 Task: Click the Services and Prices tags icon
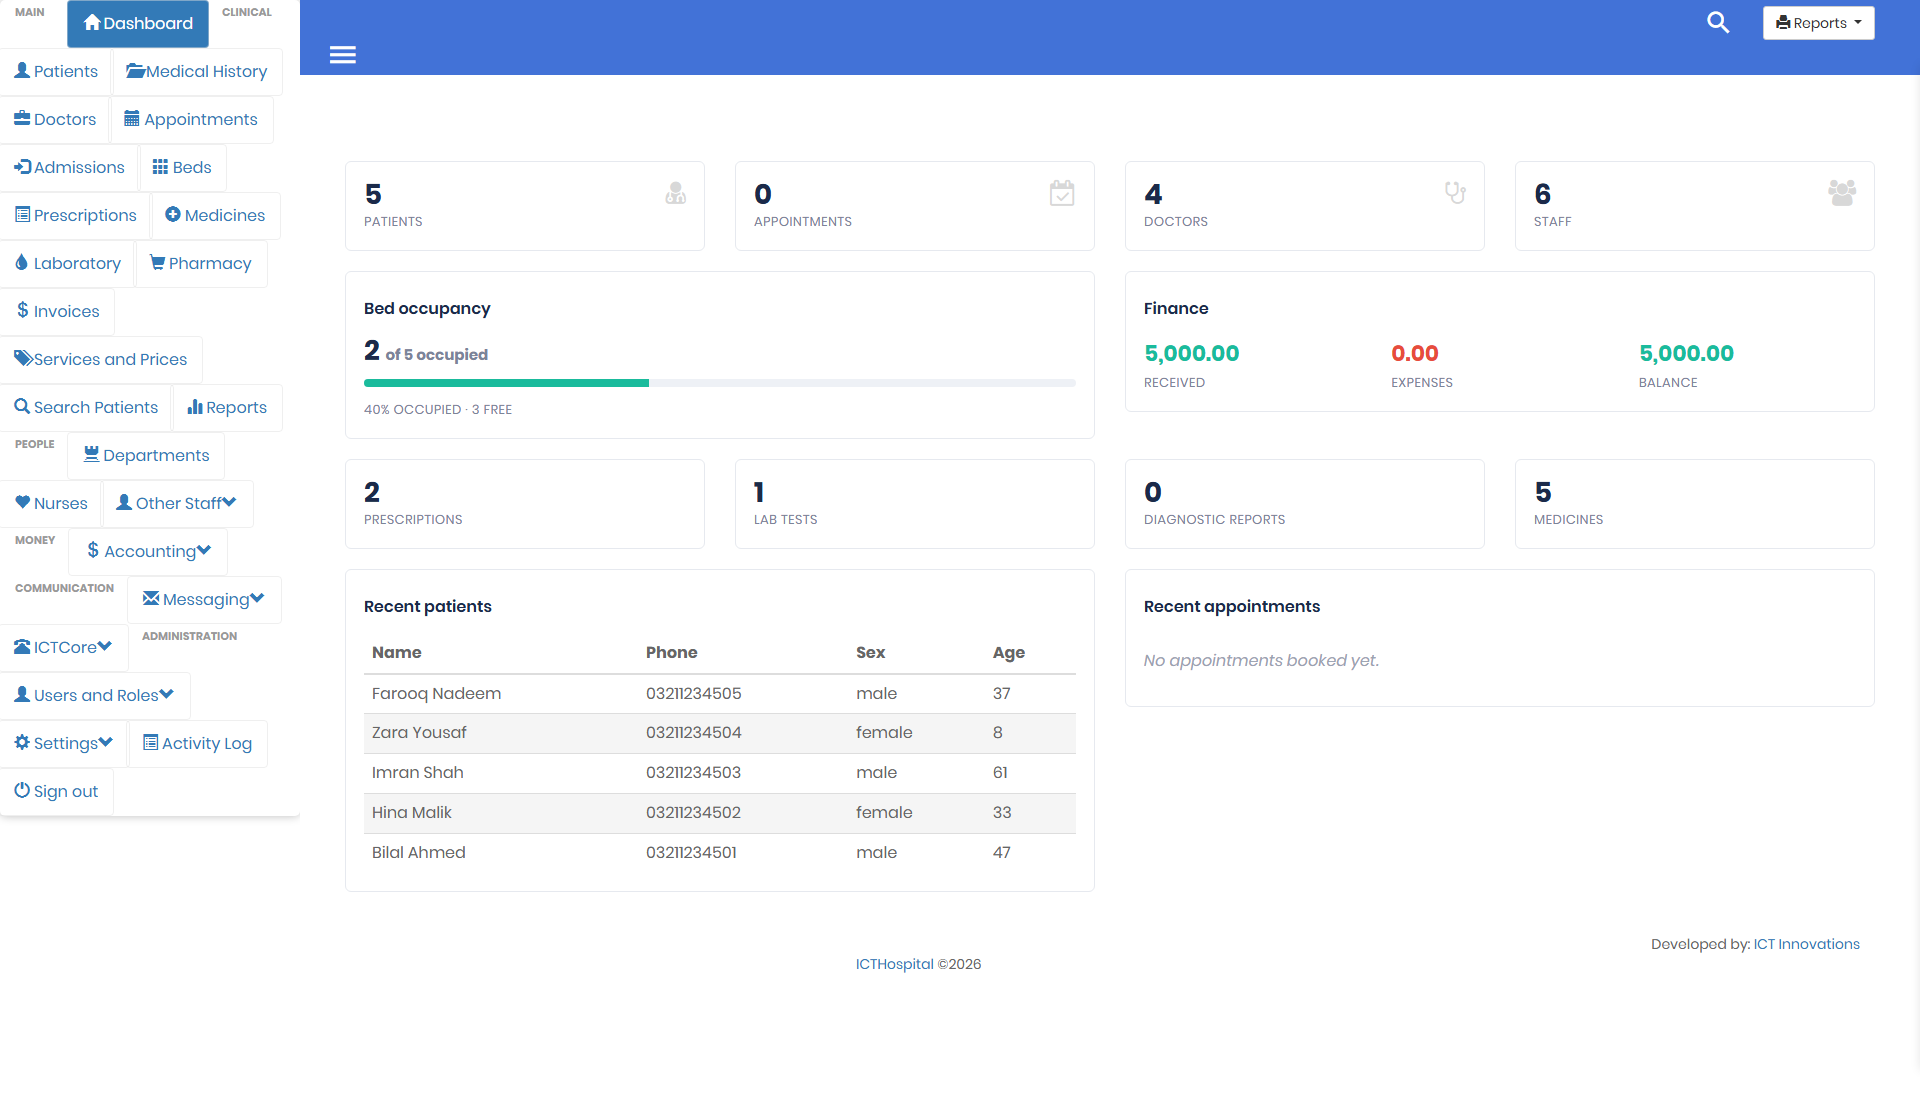click(x=23, y=358)
